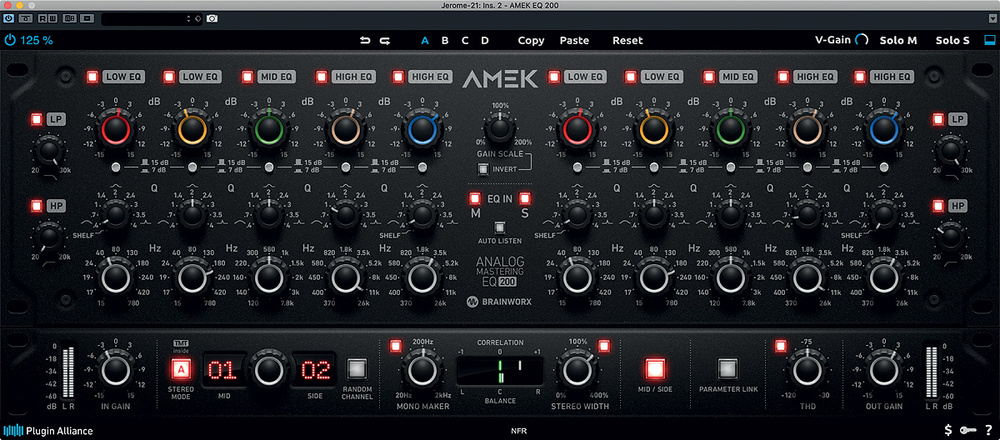
Task: Click the V-Gain knob
Action: click(x=862, y=40)
